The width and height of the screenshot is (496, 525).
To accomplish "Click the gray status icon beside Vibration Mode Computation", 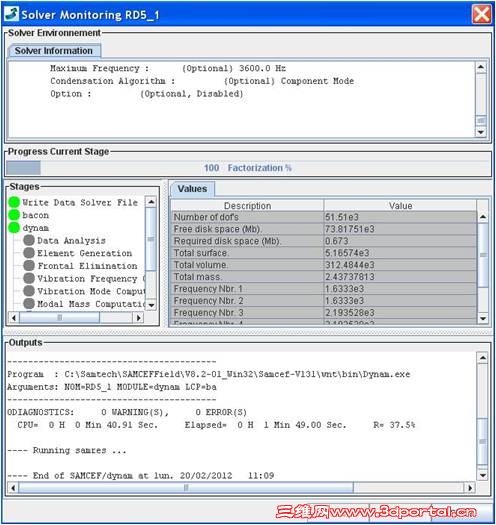I will click(x=29, y=291).
